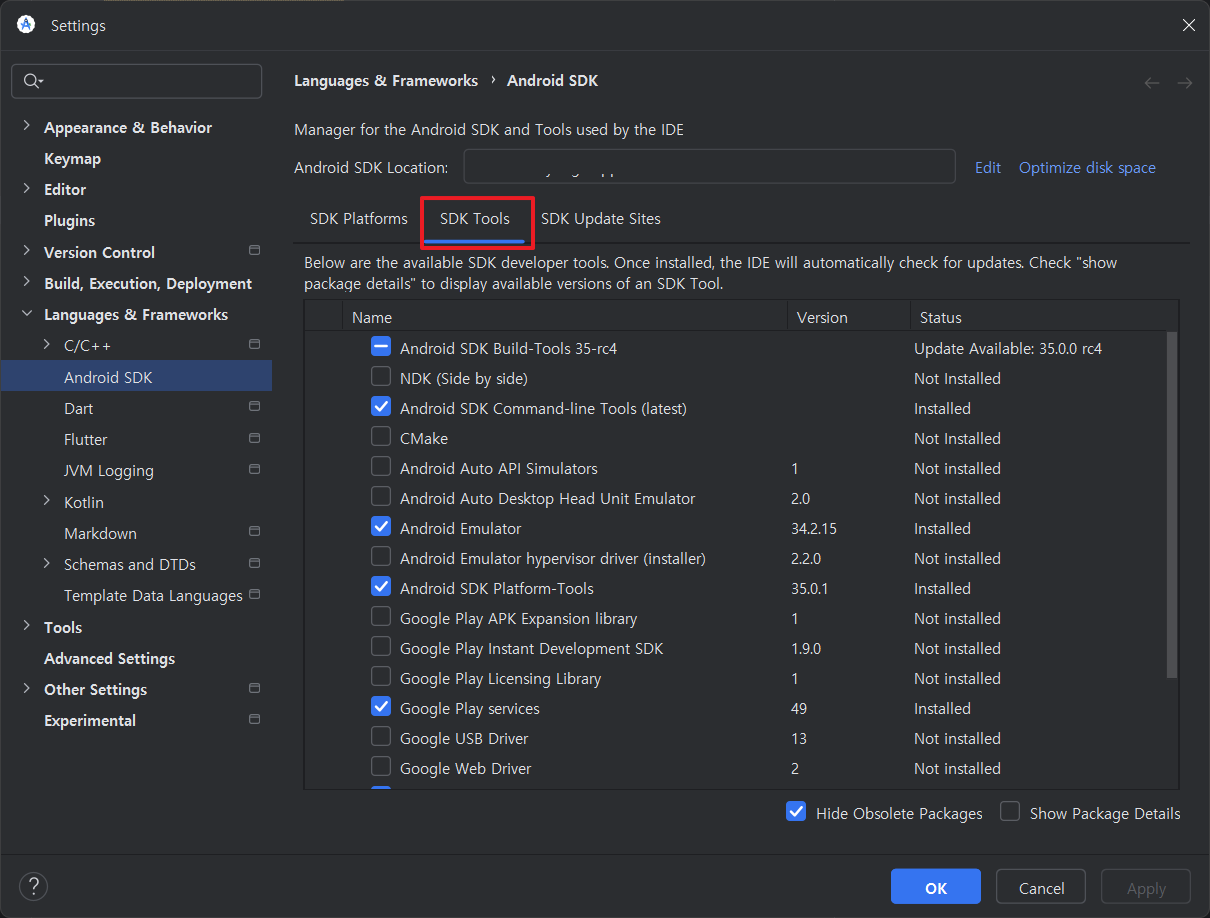Check Google Play APK Expansion library

381,617
